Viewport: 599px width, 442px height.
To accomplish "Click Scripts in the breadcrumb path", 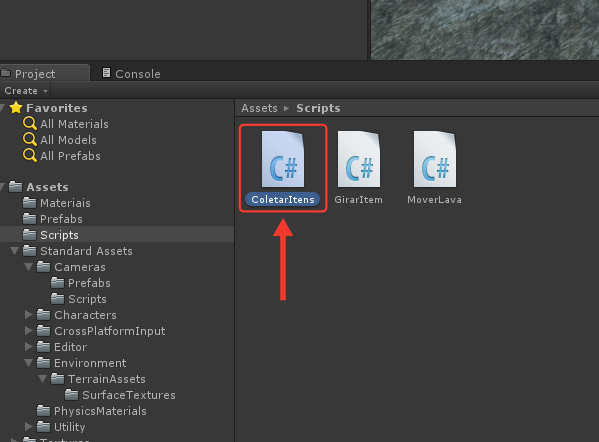I will point(318,108).
